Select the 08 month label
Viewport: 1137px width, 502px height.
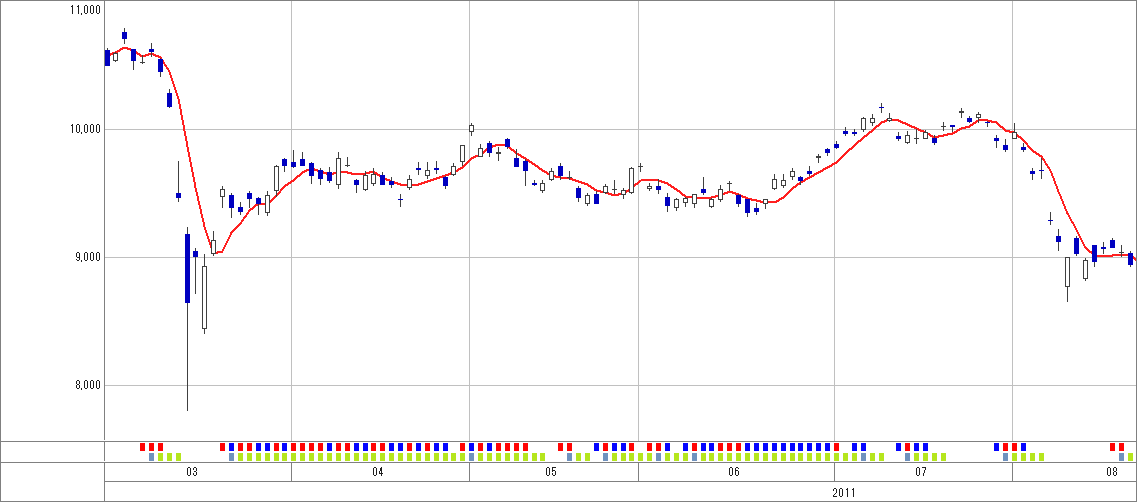pos(1112,472)
